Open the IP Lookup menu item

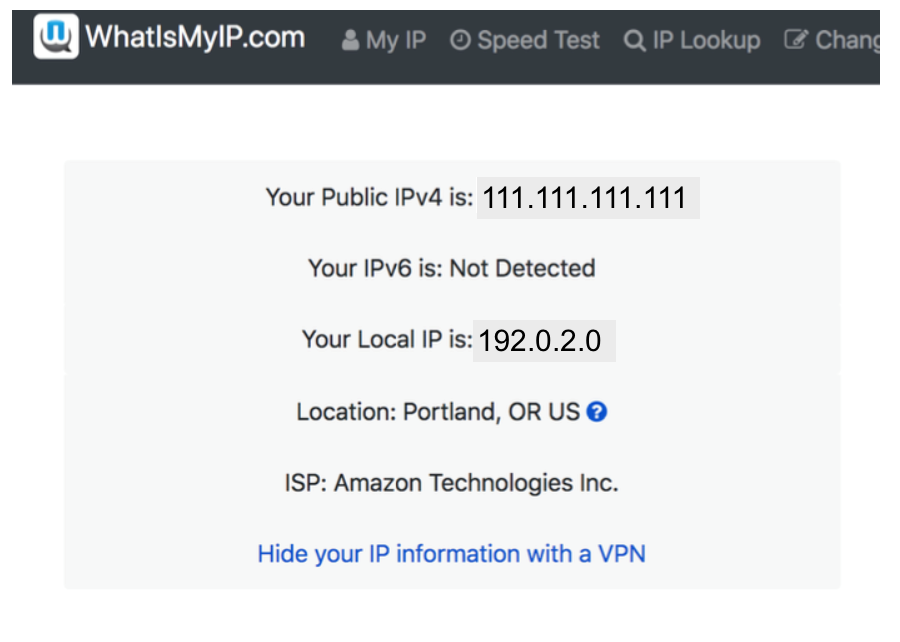click(x=692, y=40)
